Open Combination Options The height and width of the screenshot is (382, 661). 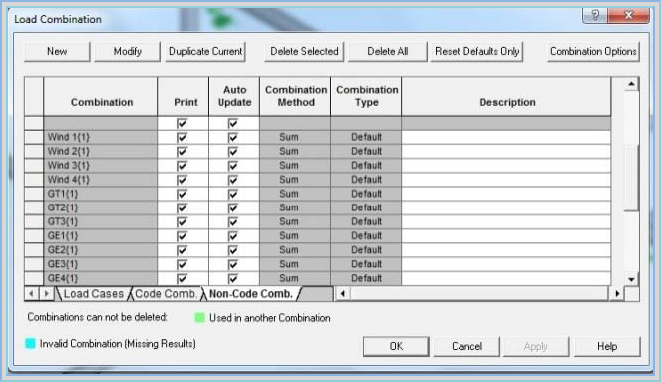coord(593,51)
